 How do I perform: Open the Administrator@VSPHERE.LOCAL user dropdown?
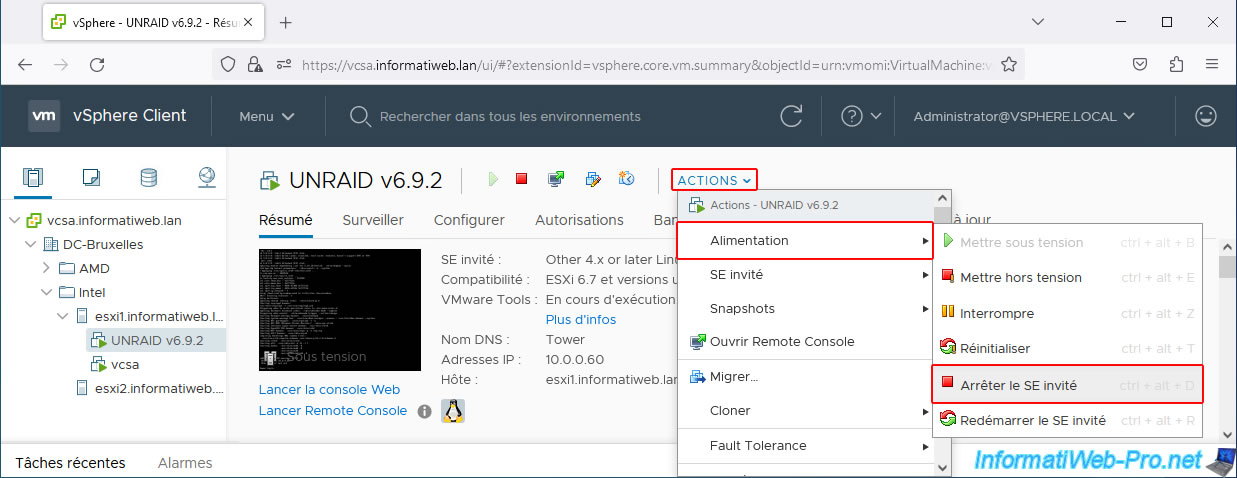pos(1024,116)
